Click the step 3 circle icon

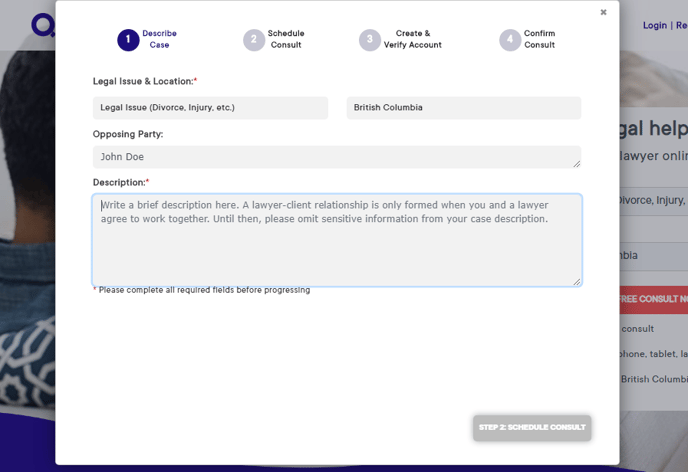pyautogui.click(x=370, y=40)
